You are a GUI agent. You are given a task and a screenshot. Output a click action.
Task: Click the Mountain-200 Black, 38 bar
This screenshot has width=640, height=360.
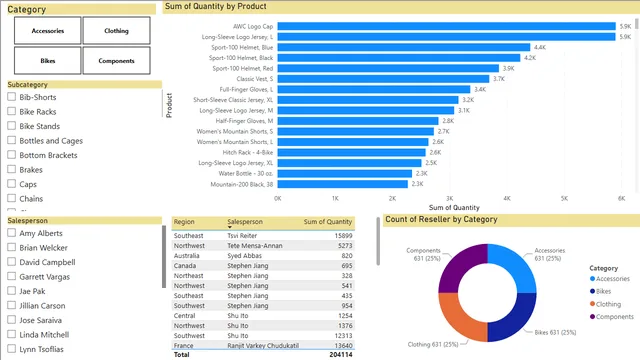coord(342,184)
